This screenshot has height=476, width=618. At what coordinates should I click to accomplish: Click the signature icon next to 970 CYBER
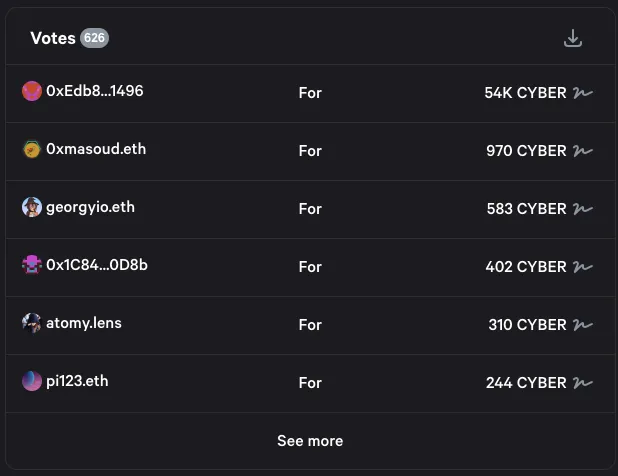point(583,151)
